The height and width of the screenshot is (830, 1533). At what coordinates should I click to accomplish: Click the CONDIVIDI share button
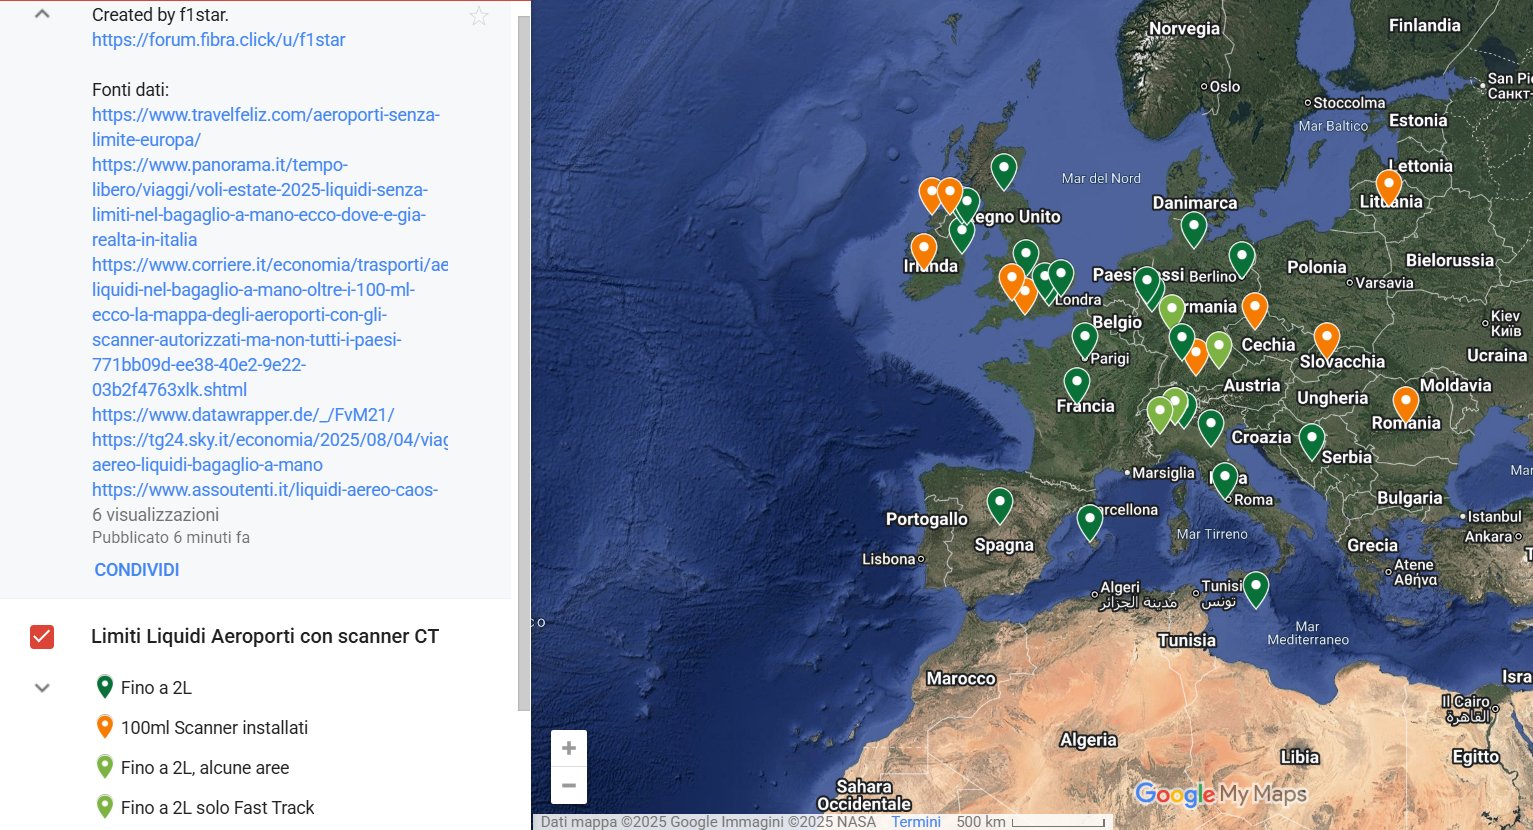click(x=137, y=570)
